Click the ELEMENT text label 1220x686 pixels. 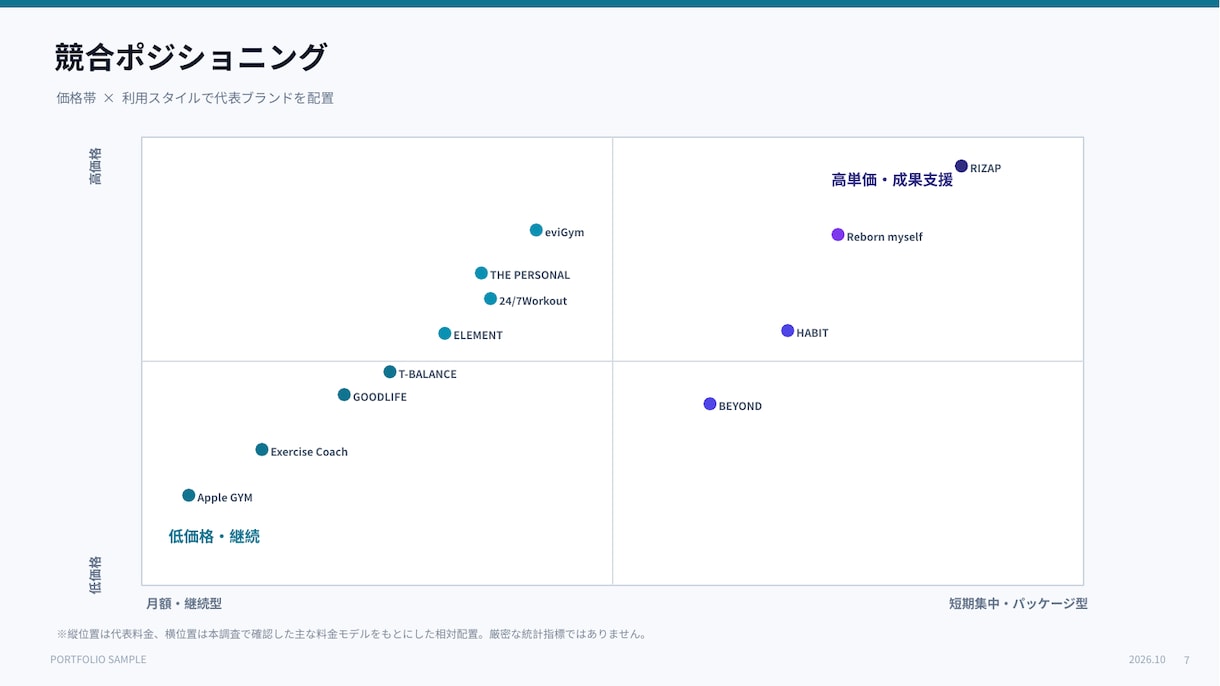[478, 335]
